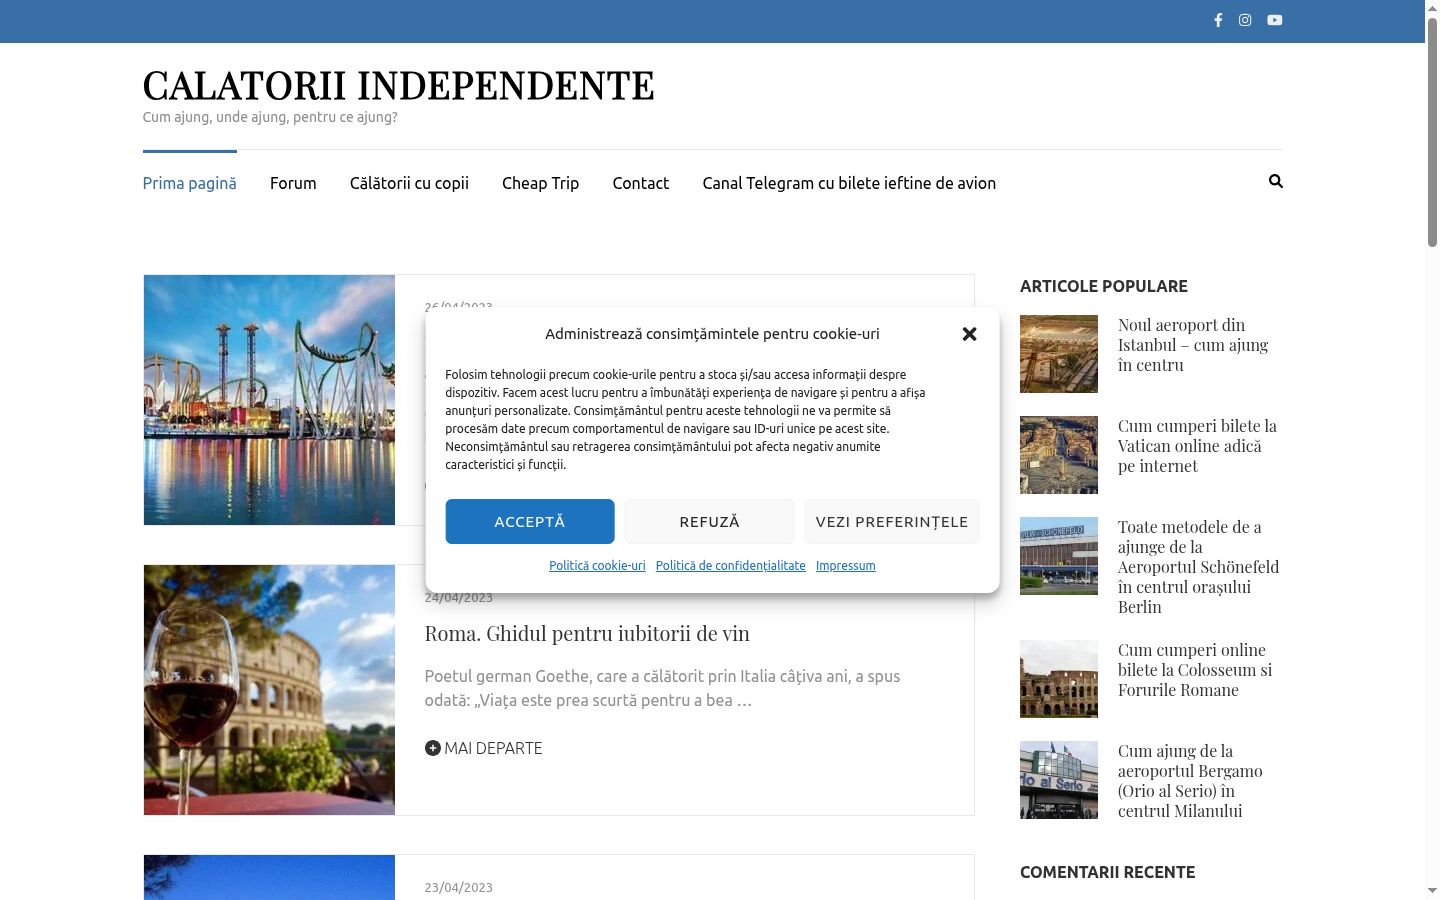
Task: Open Politică de confidențialitate link
Action: pyautogui.click(x=731, y=566)
